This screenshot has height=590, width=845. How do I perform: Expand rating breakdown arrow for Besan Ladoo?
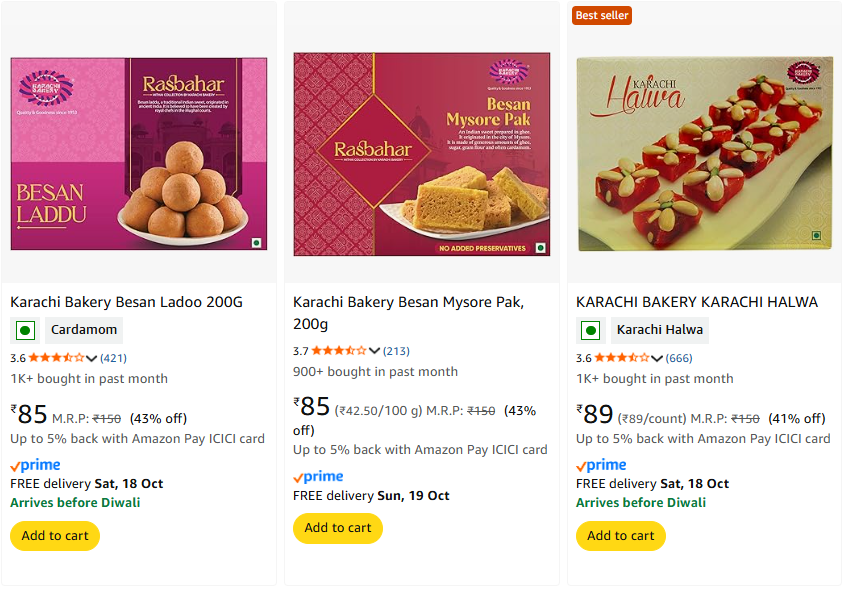click(92, 358)
